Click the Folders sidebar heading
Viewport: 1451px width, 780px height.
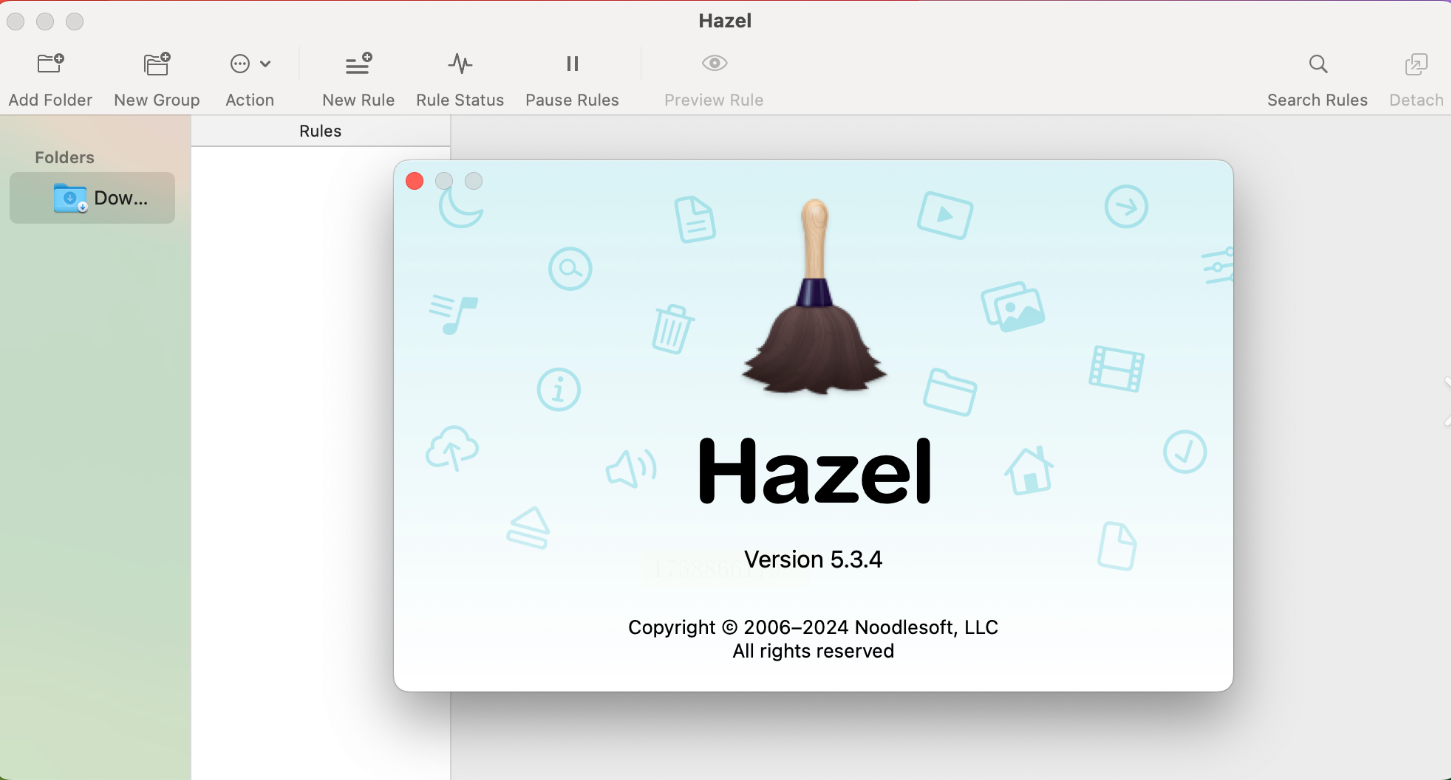[x=64, y=157]
